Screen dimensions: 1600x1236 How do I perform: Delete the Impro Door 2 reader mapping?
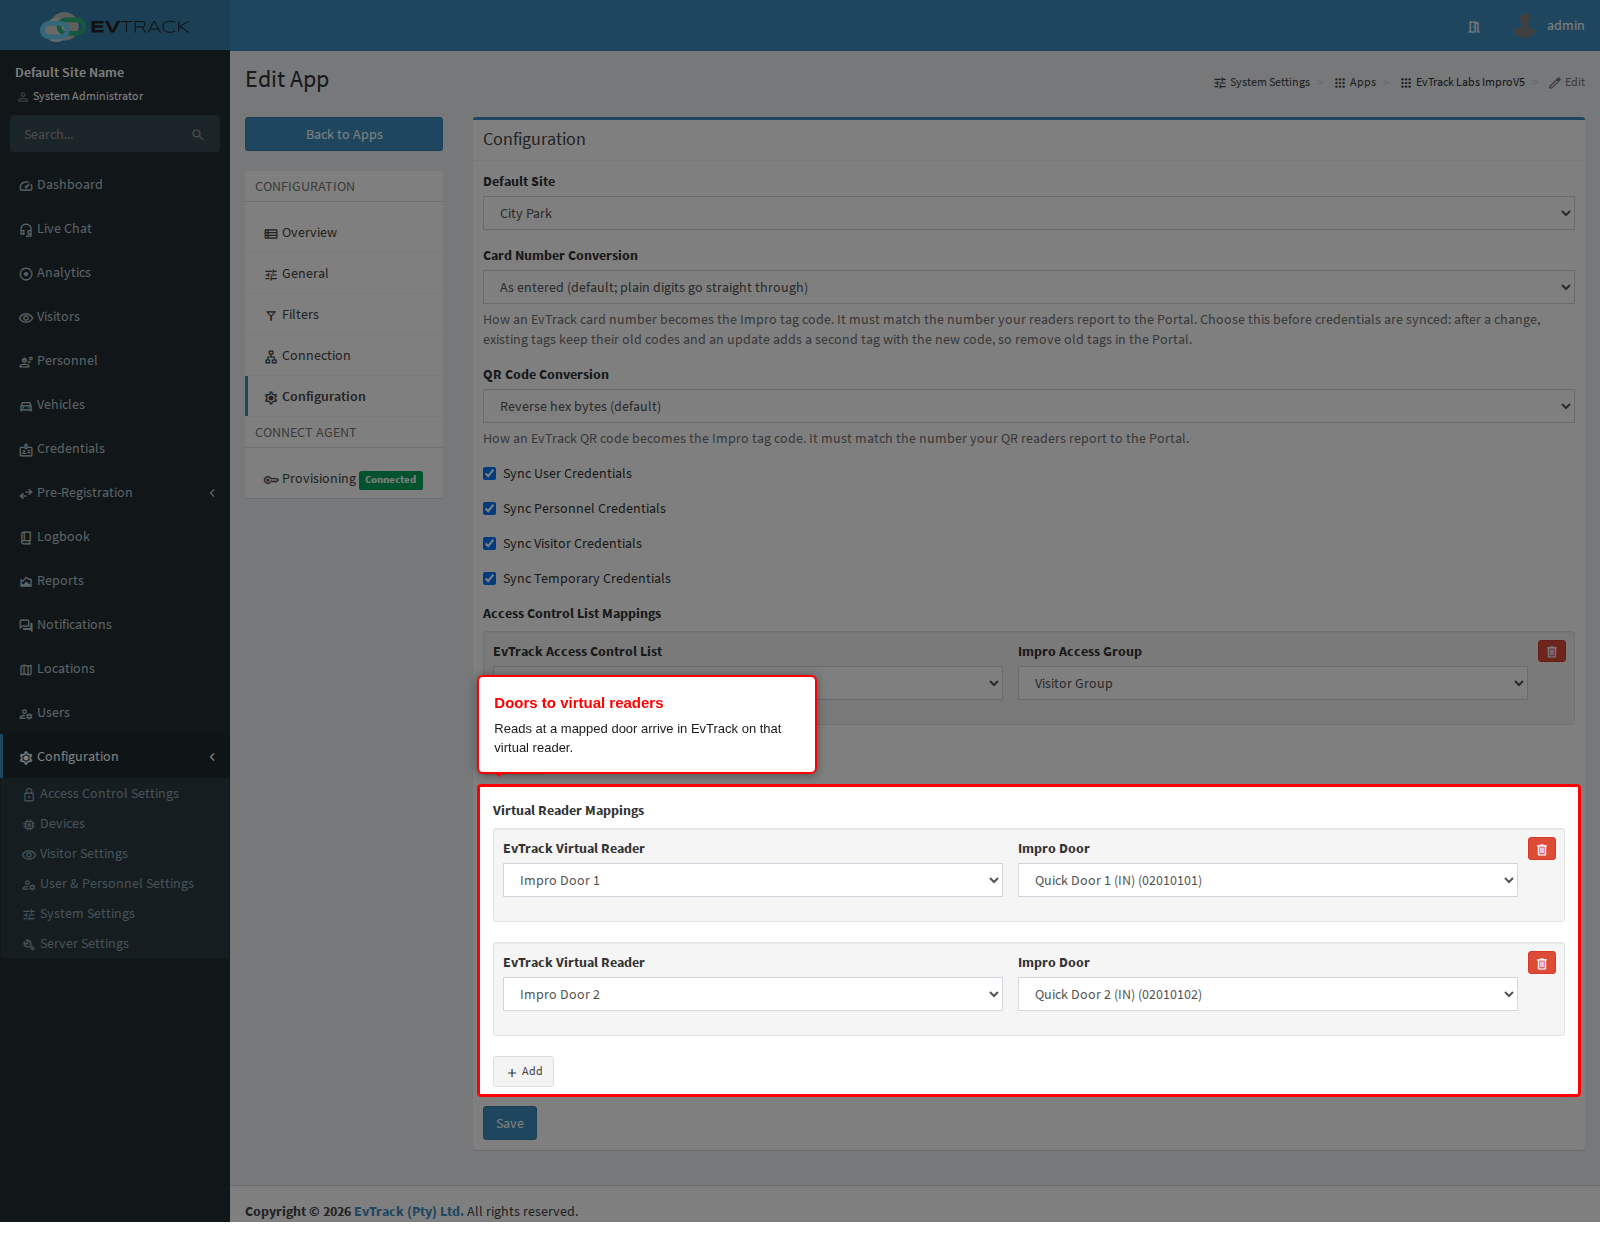pyautogui.click(x=1541, y=963)
